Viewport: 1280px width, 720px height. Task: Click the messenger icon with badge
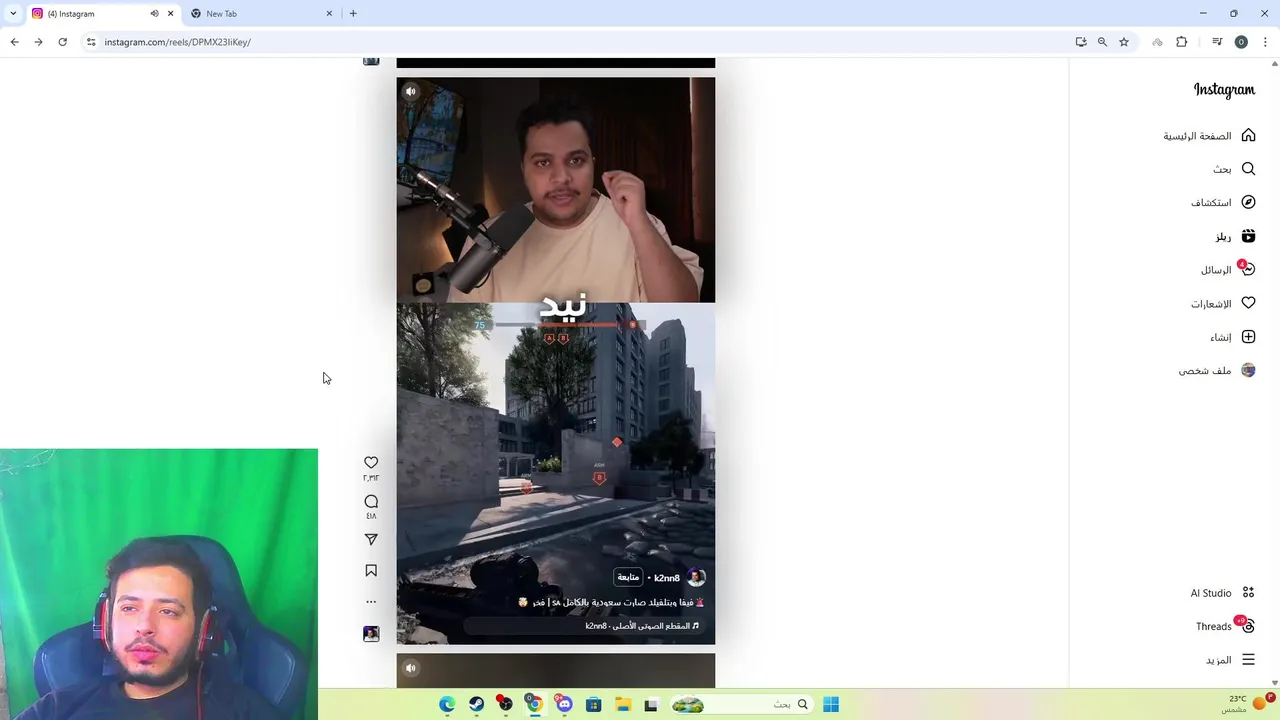[x=1247, y=269]
